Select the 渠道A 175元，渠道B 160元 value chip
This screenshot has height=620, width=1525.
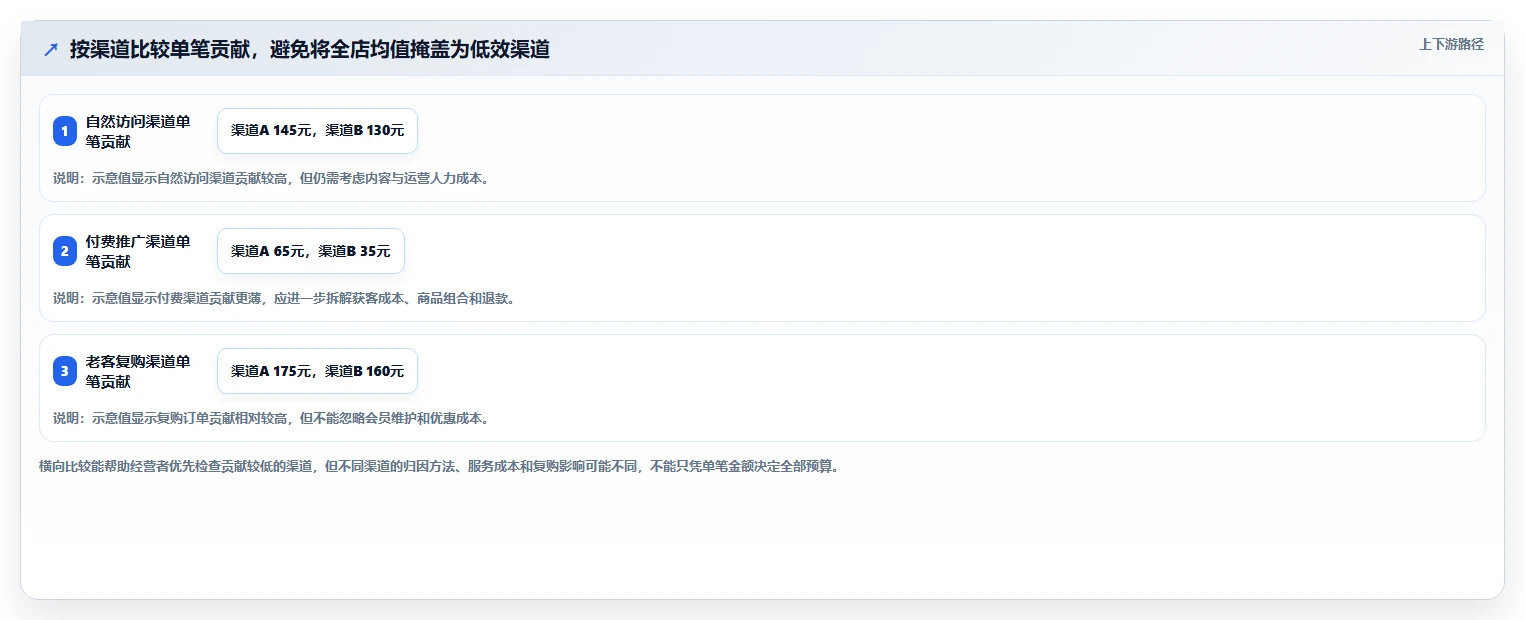[x=317, y=371]
